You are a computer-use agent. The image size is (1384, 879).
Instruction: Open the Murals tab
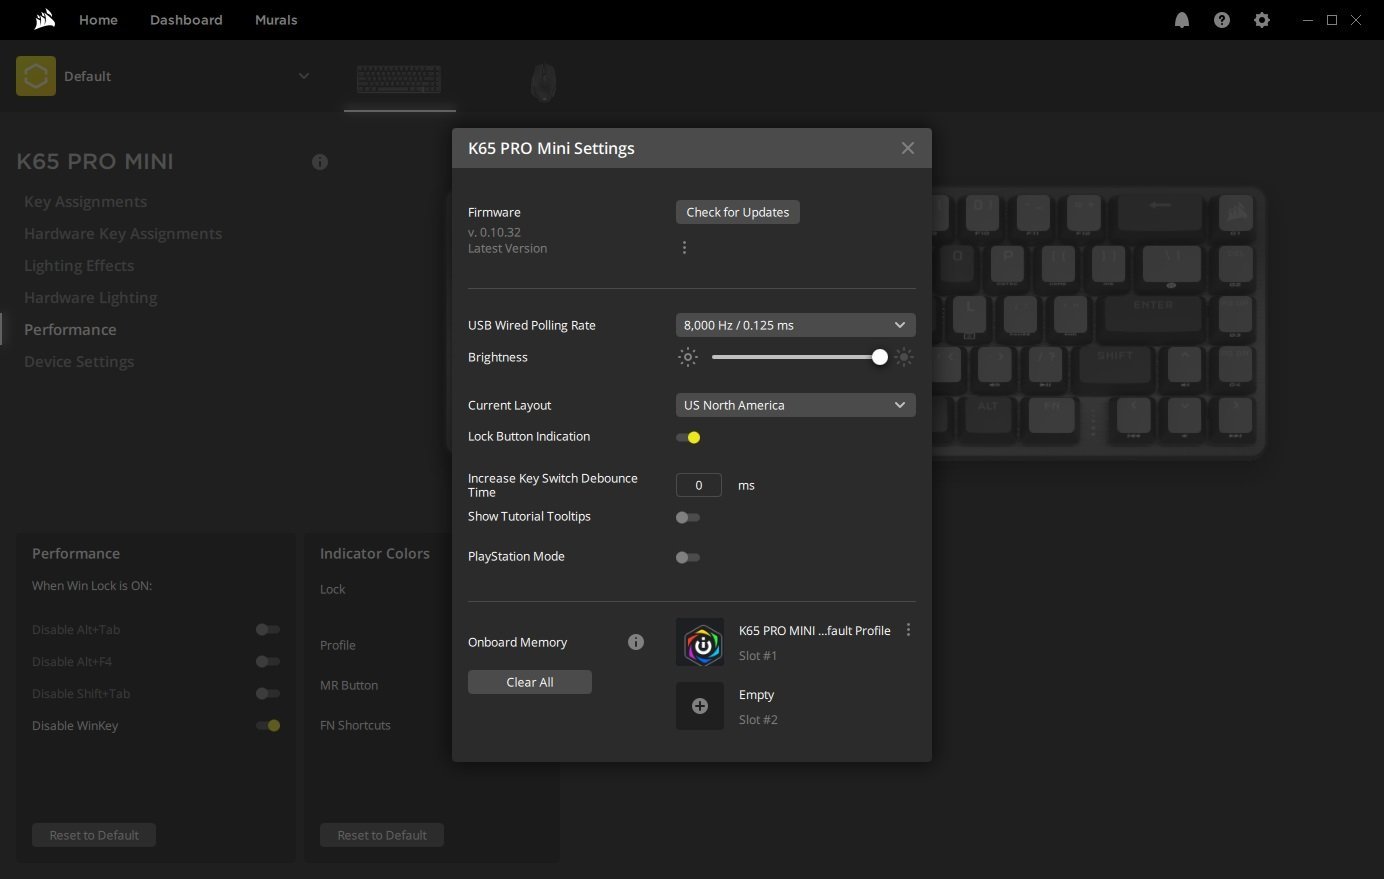276,20
